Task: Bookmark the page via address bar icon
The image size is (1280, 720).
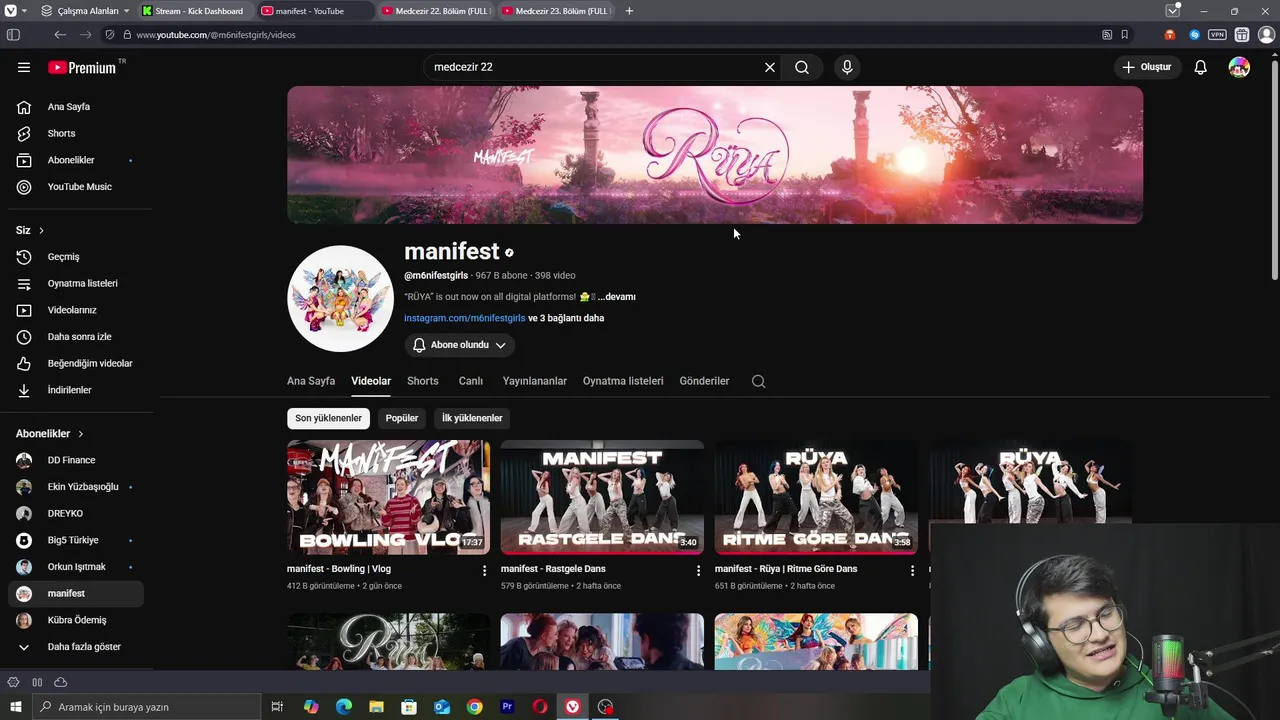Action: (1125, 35)
